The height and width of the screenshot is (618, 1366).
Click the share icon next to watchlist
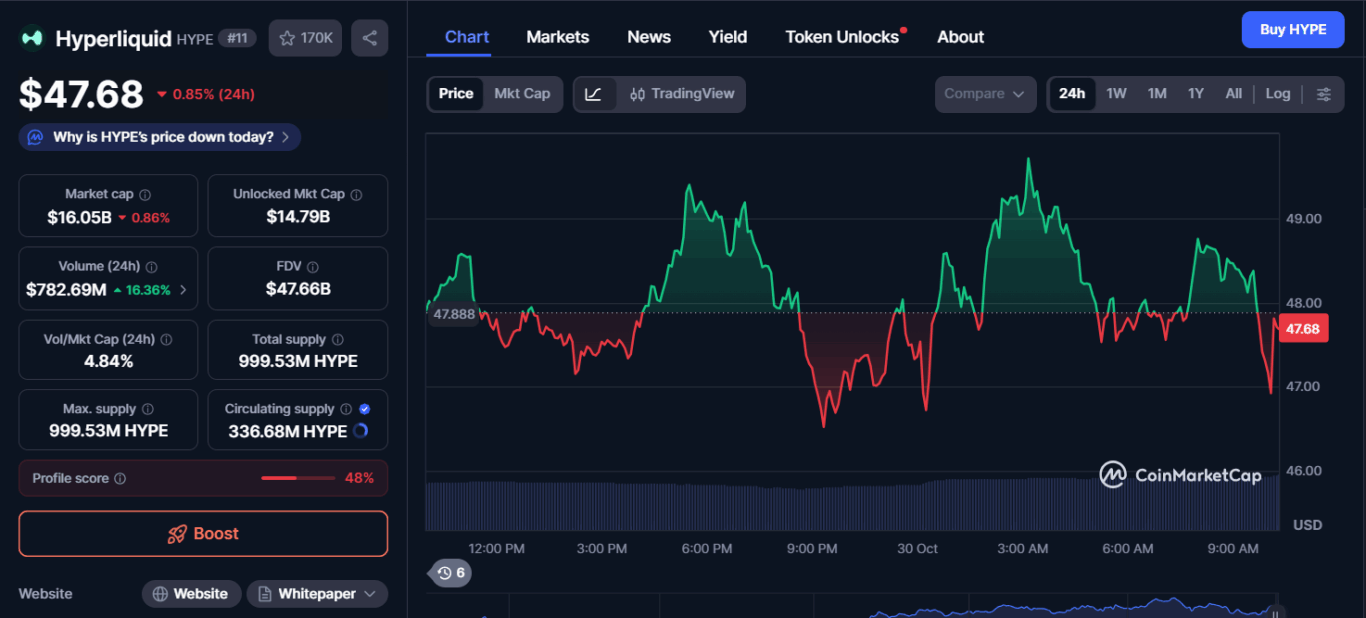tap(369, 38)
